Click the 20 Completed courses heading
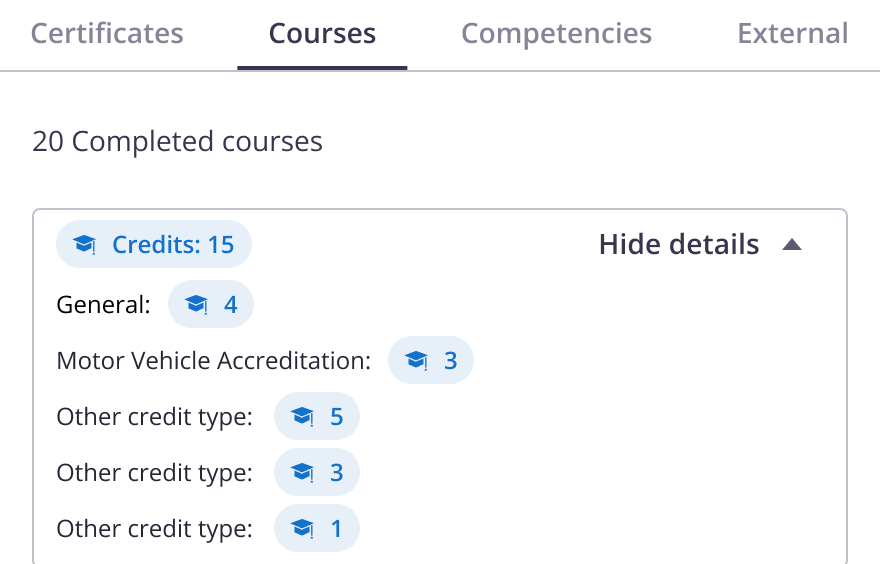Screen dimensions: 880x564 pos(177,141)
